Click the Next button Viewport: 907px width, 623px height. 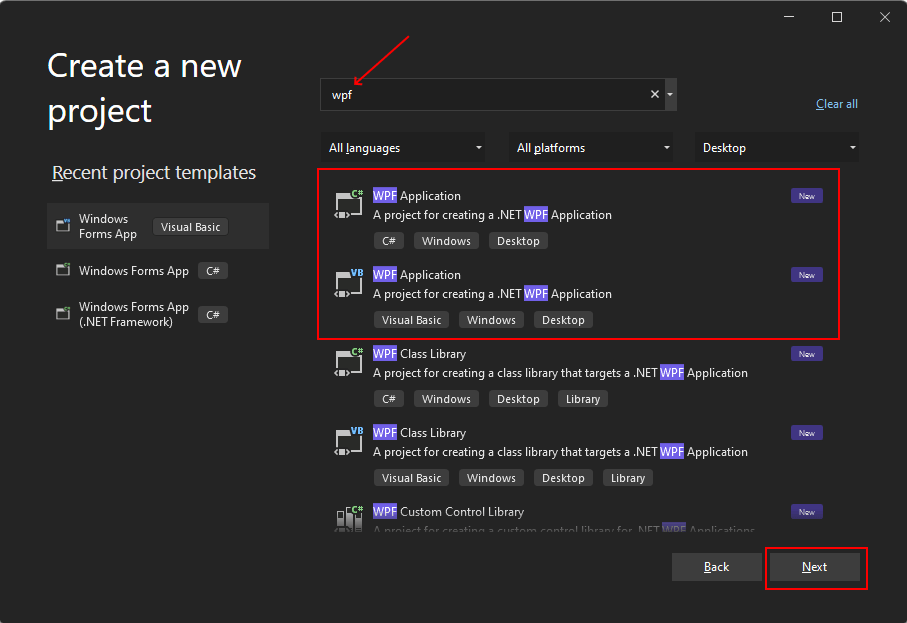tap(815, 567)
